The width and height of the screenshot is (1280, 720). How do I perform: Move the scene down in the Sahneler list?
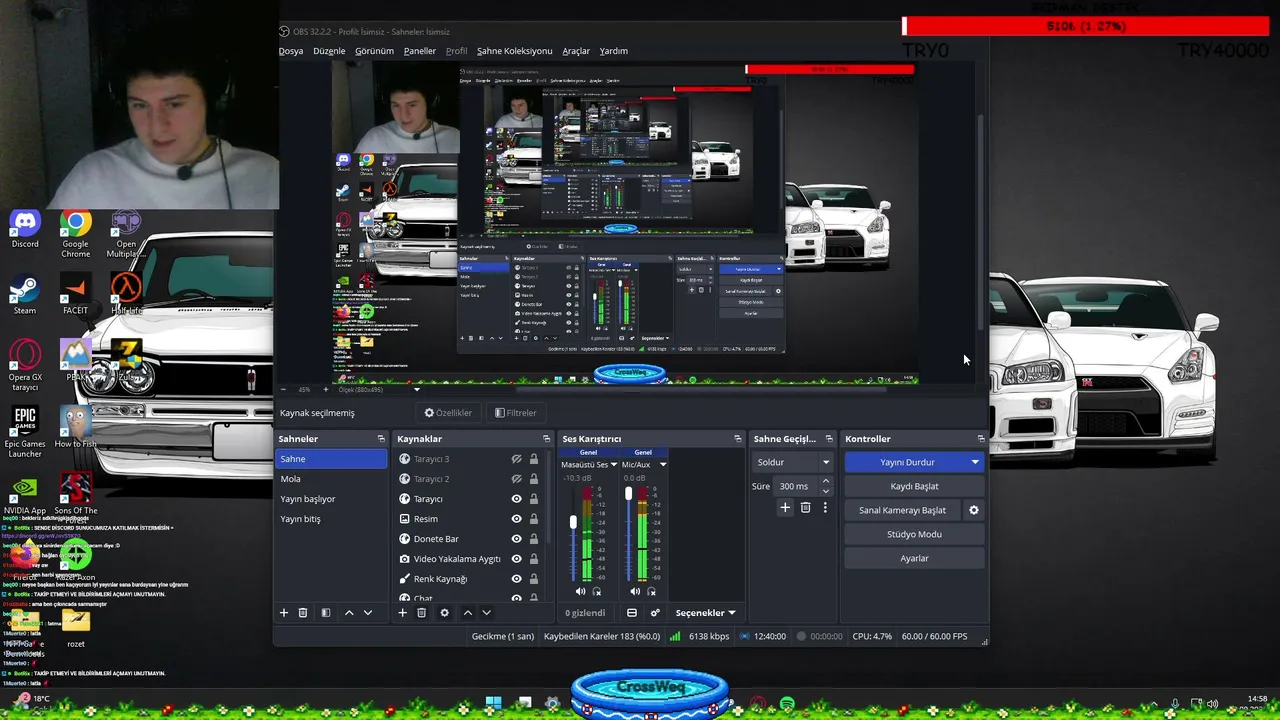pyautogui.click(x=368, y=613)
